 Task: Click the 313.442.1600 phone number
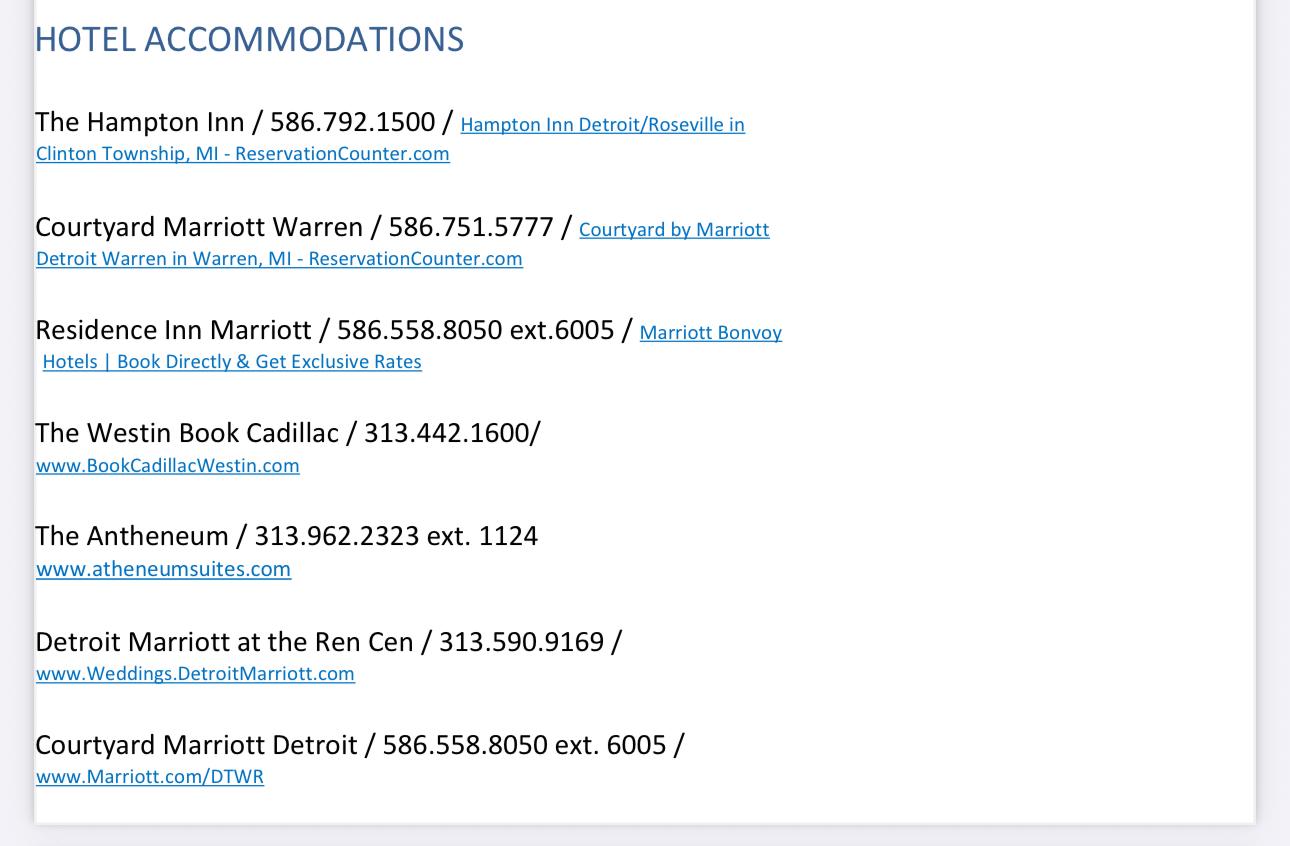point(448,433)
